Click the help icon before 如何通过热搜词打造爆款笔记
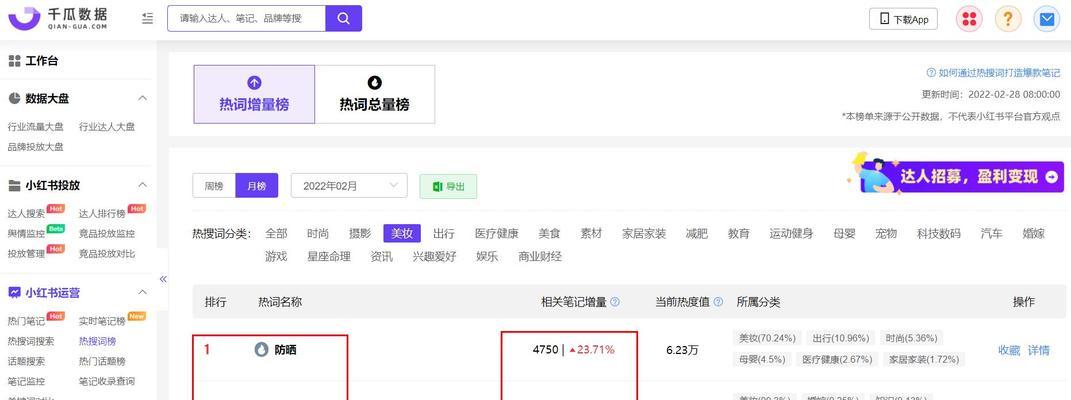The image size is (1071, 400). (x=931, y=73)
